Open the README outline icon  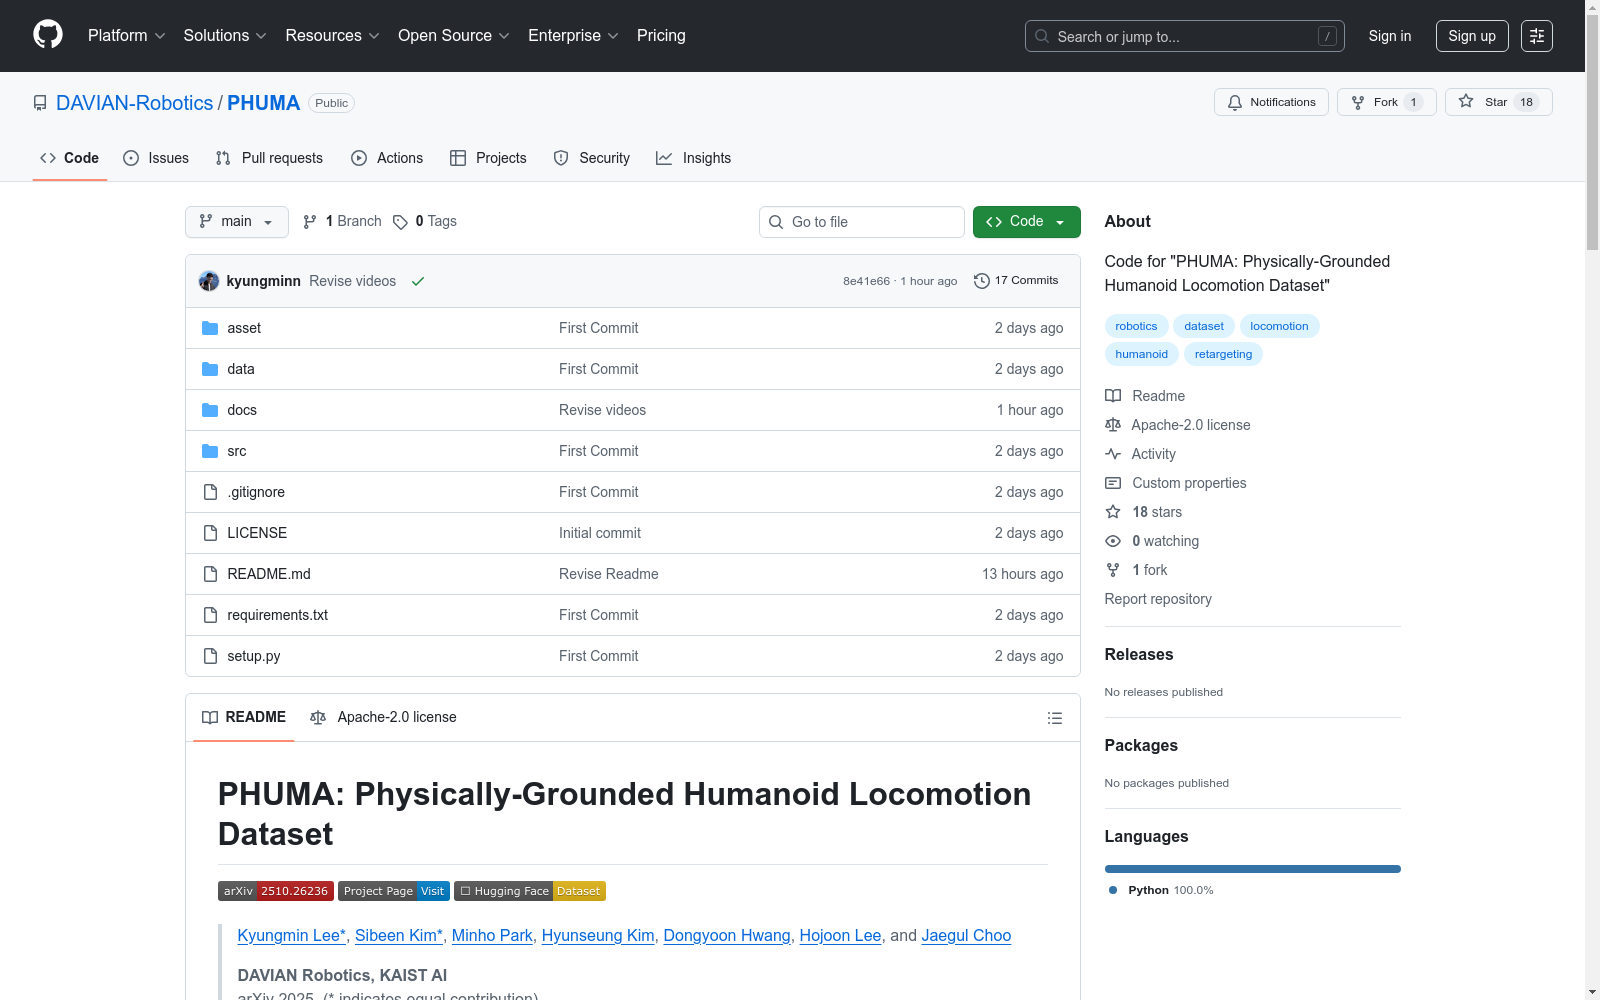point(1055,718)
